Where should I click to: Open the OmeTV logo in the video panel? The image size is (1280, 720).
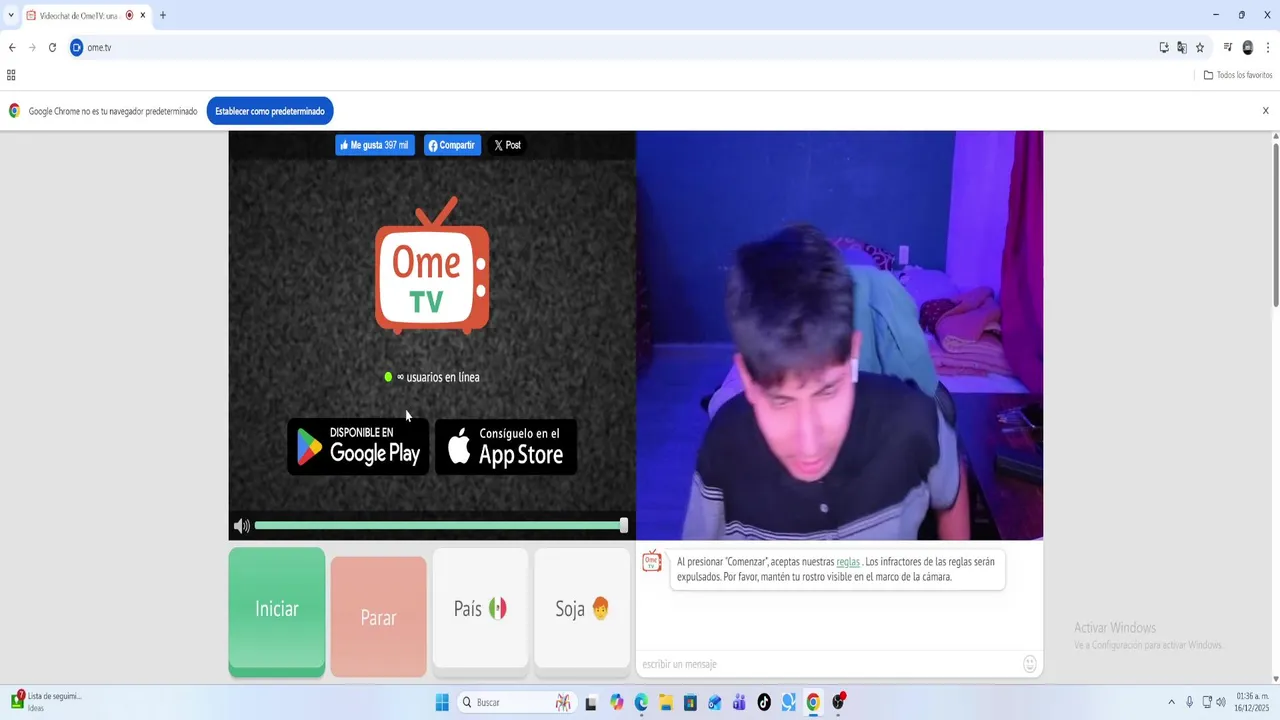click(x=432, y=266)
